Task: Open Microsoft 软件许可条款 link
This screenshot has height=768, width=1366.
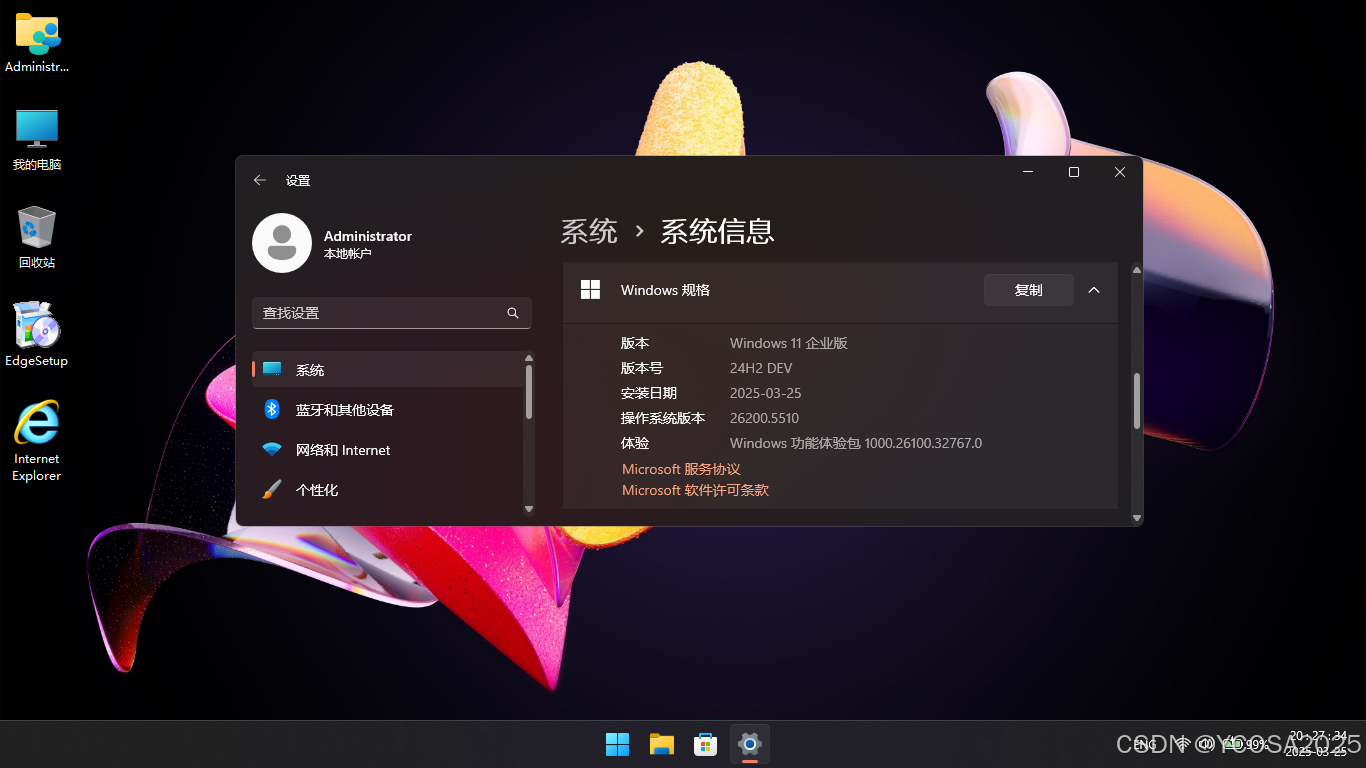Action: click(695, 490)
